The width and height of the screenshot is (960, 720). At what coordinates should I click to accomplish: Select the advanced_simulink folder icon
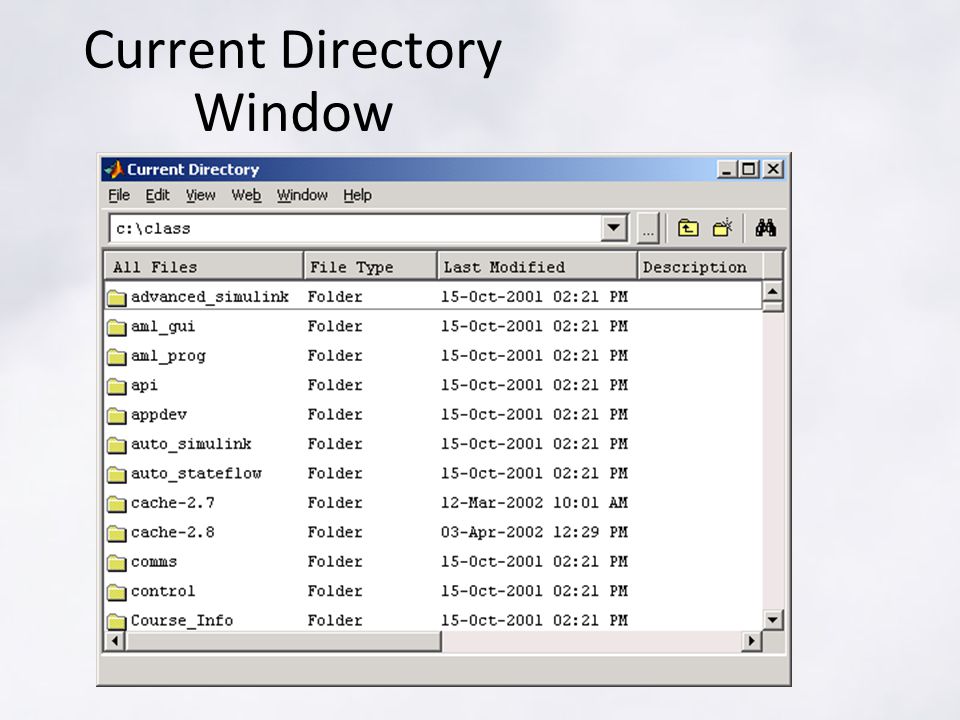(x=116, y=298)
